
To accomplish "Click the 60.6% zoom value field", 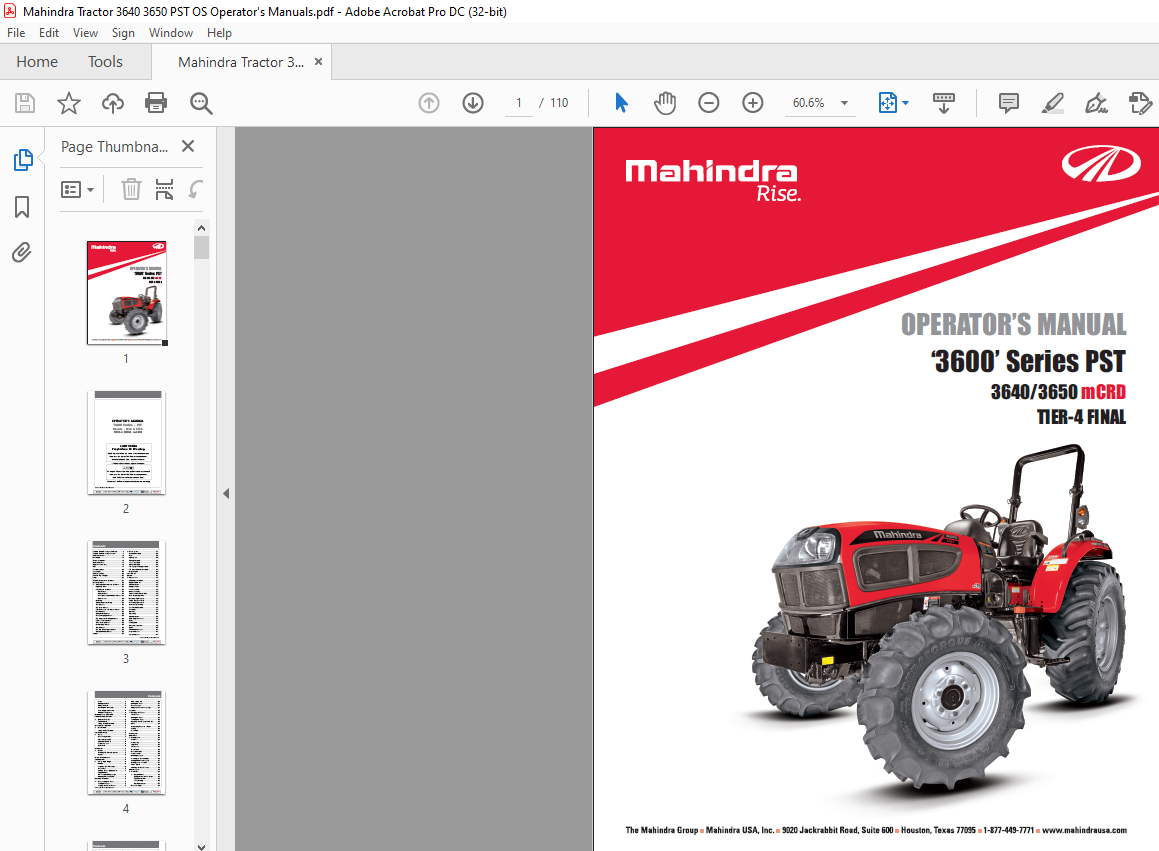I will pyautogui.click(x=809, y=103).
